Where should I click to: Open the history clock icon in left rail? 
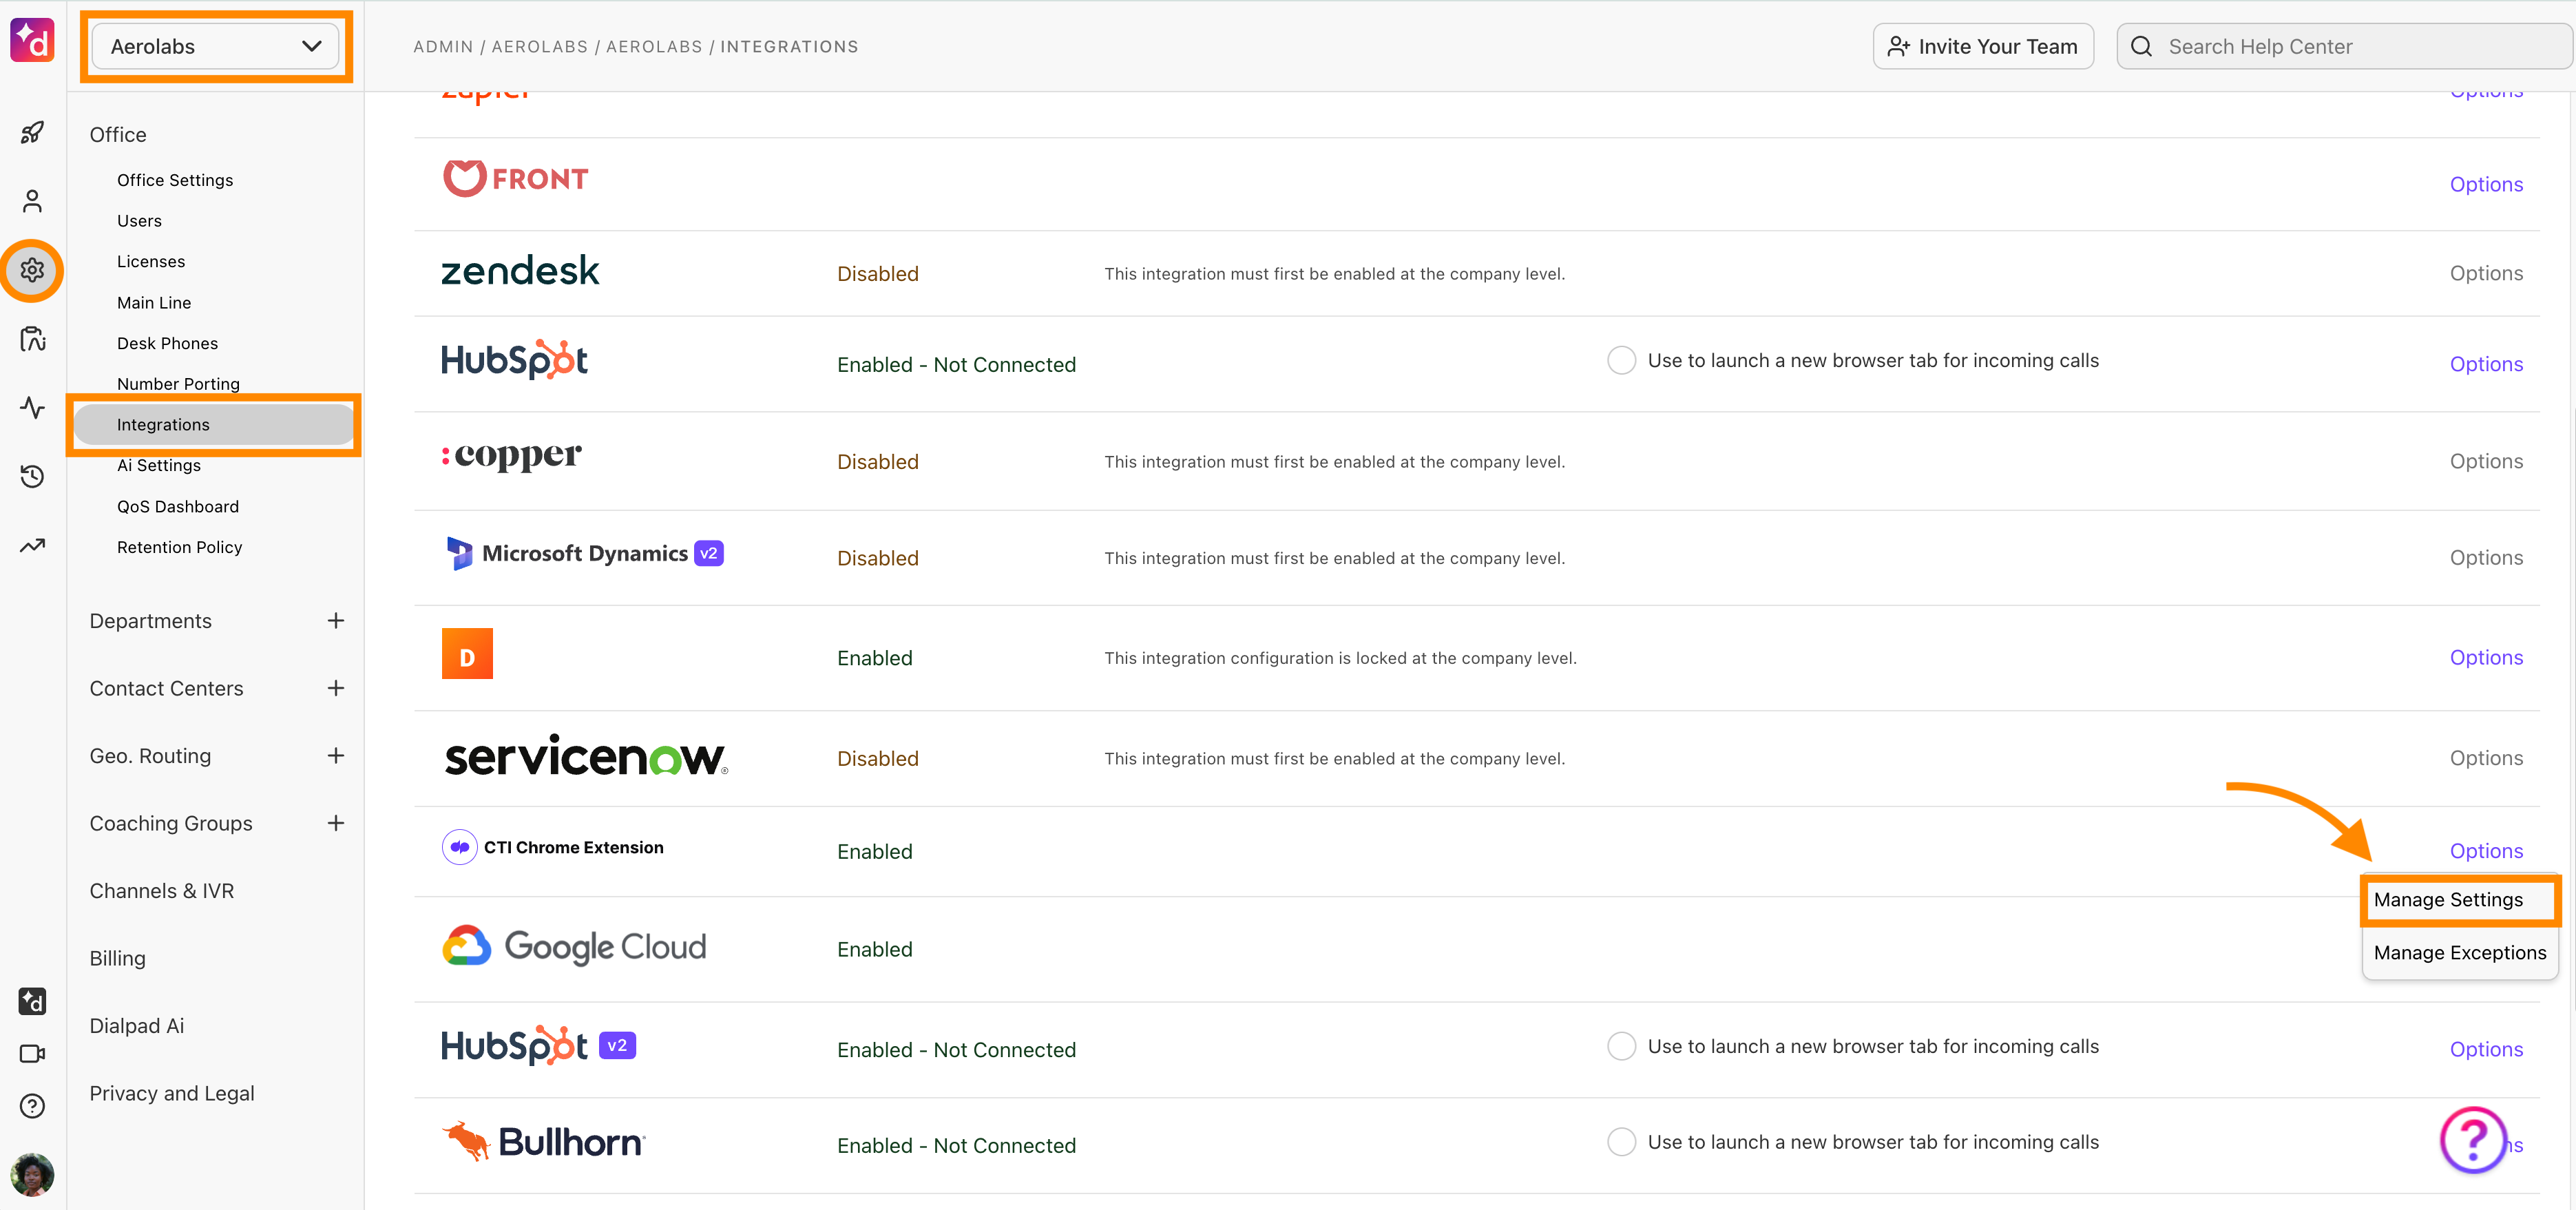pos(32,476)
